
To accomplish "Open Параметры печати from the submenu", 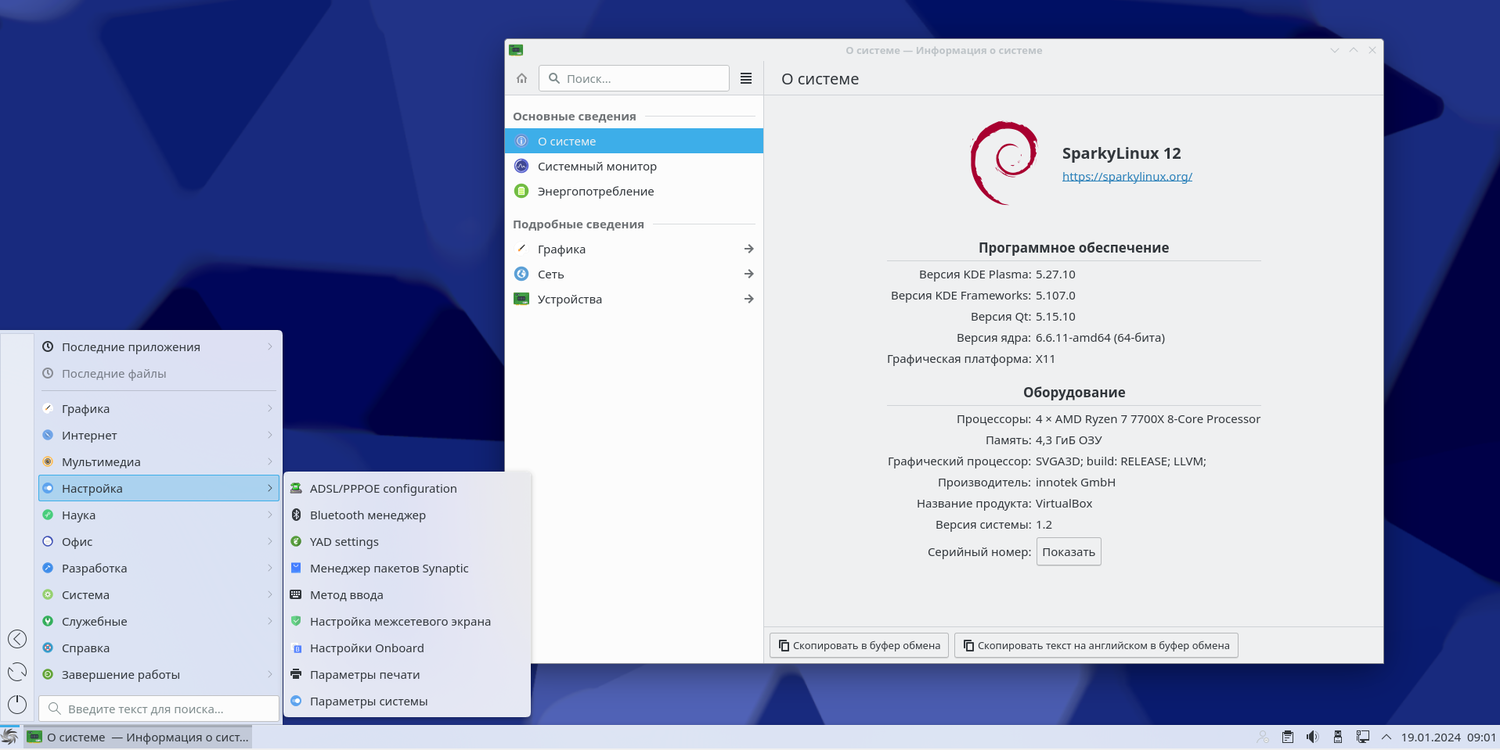I will (407, 674).
